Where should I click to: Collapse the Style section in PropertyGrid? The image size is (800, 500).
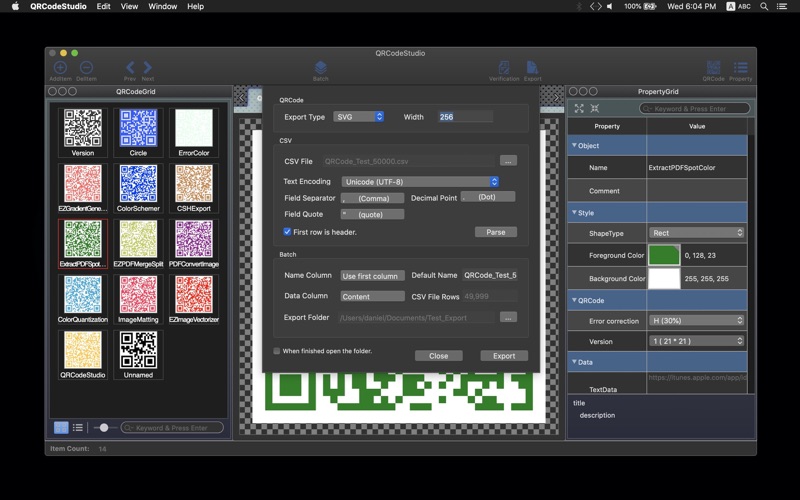coord(574,213)
